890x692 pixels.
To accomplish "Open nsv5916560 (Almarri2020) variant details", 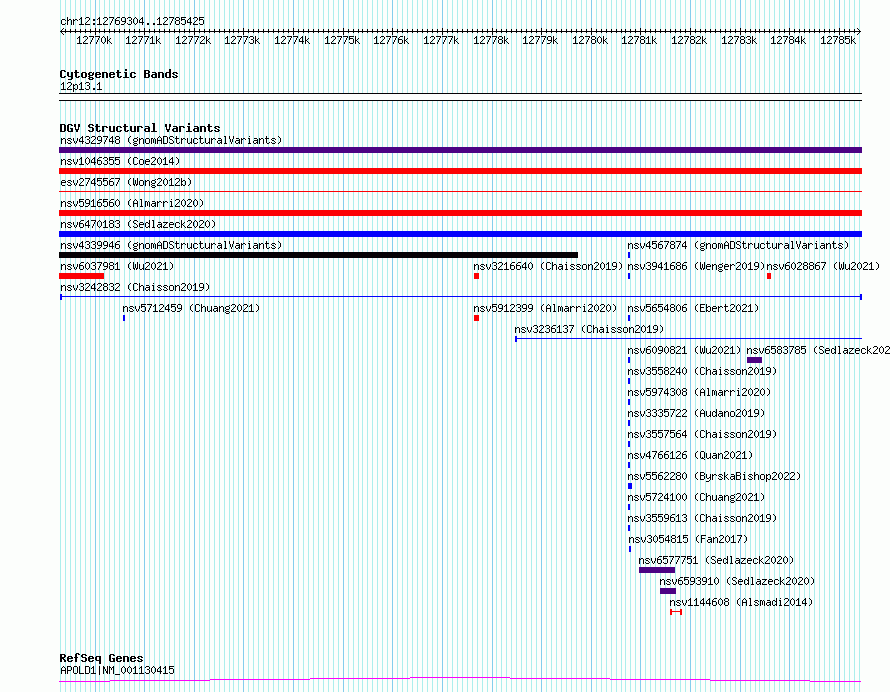I will [x=132, y=203].
